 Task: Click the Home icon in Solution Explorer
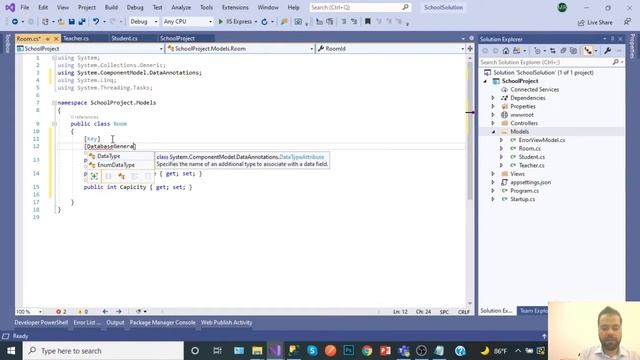506,51
